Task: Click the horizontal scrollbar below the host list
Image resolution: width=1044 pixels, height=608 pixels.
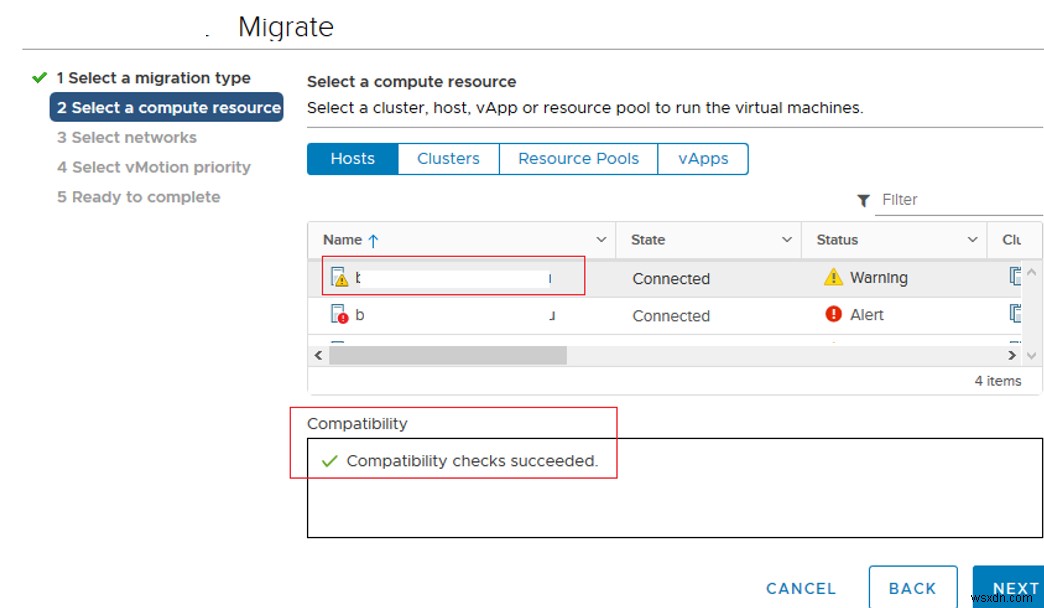Action: pyautogui.click(x=450, y=354)
